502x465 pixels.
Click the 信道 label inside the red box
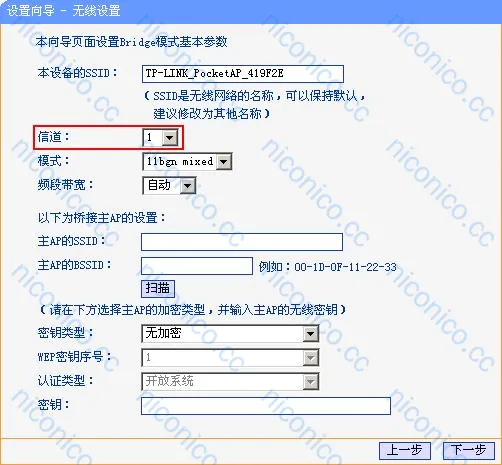coord(53,137)
